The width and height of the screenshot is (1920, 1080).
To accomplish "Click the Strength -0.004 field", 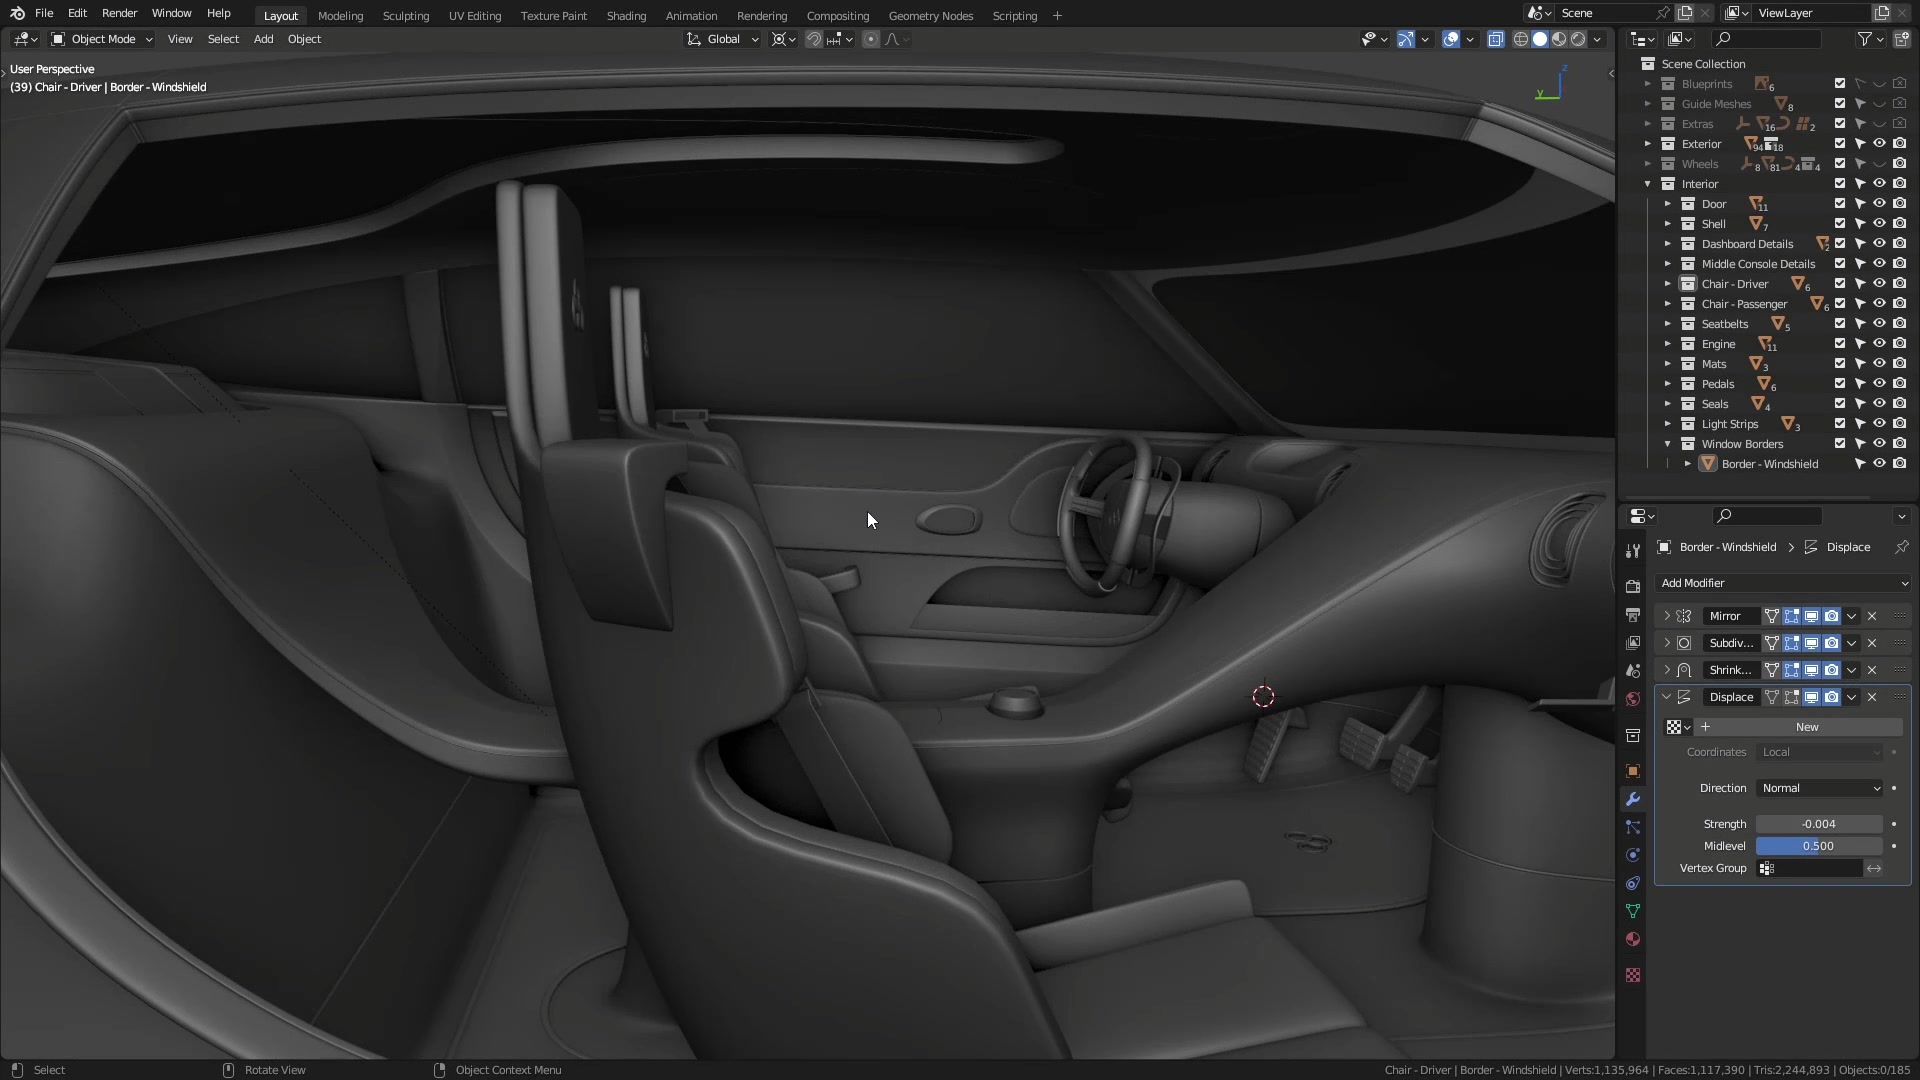I will point(1819,824).
